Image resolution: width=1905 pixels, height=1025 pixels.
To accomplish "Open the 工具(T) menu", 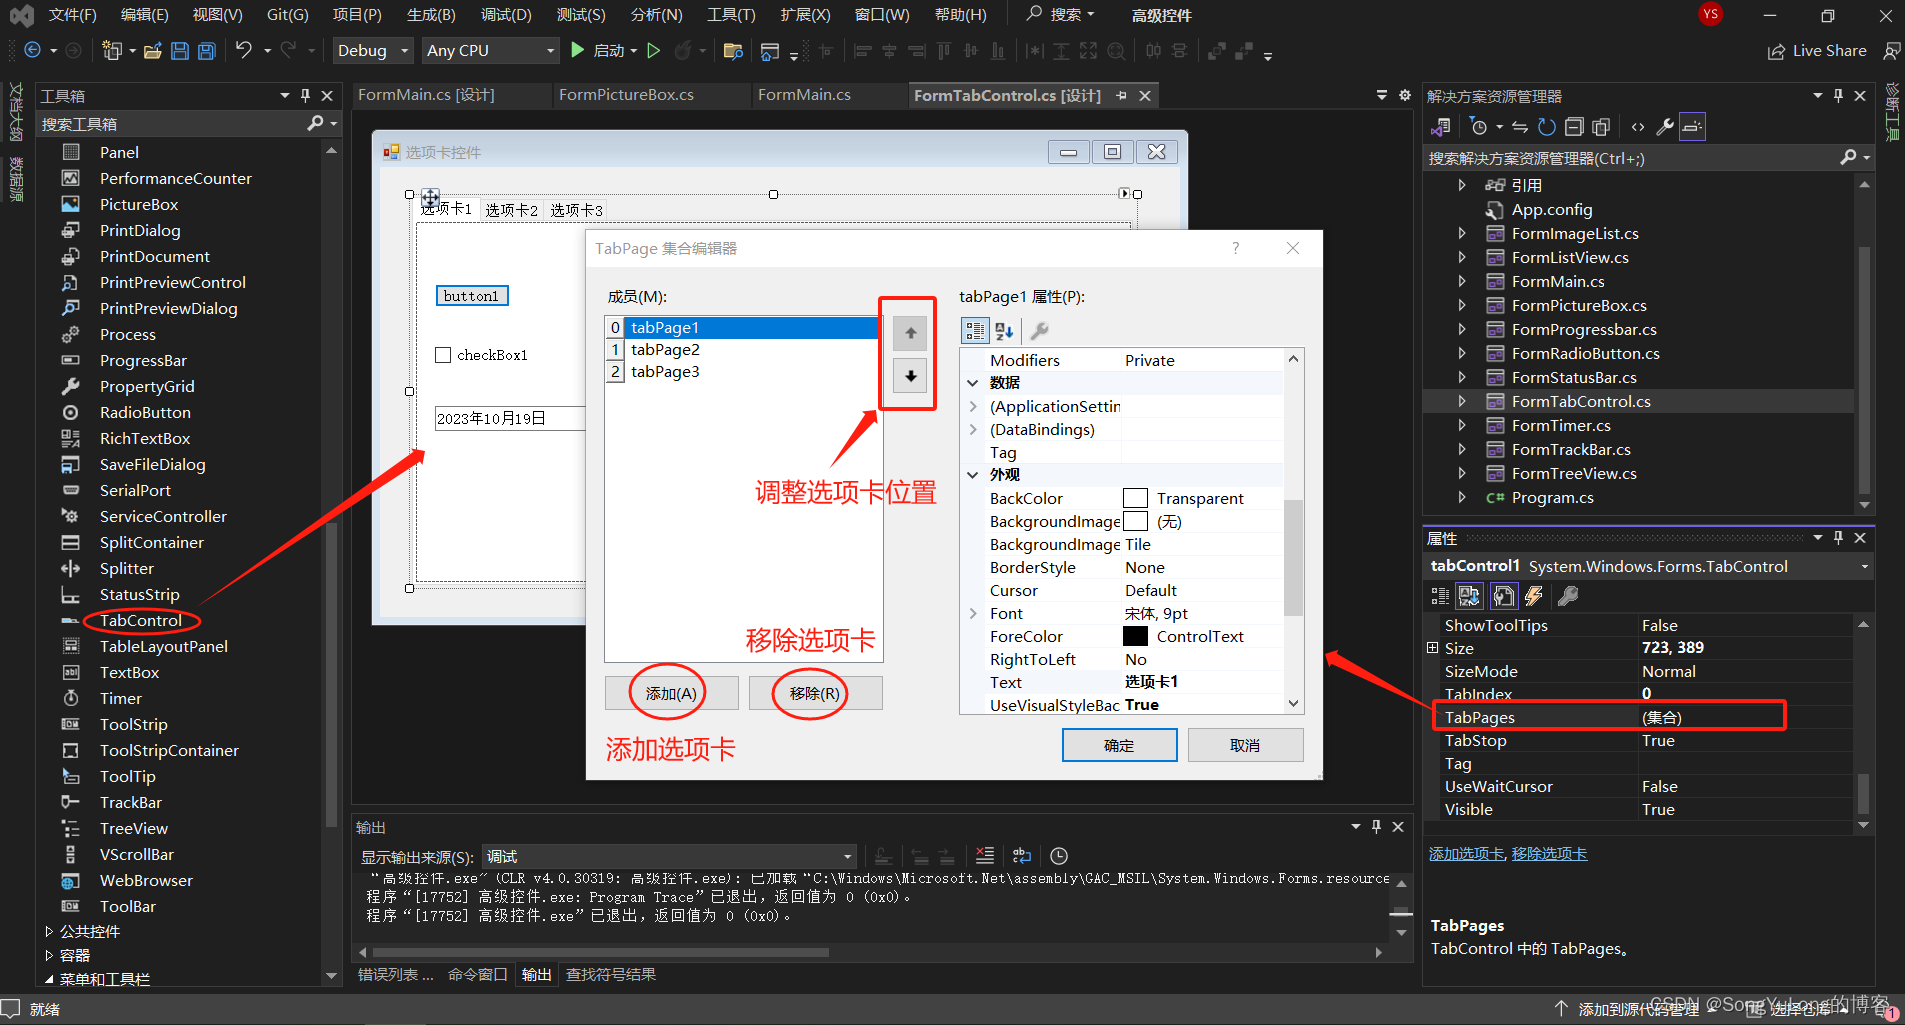I will 731,15.
